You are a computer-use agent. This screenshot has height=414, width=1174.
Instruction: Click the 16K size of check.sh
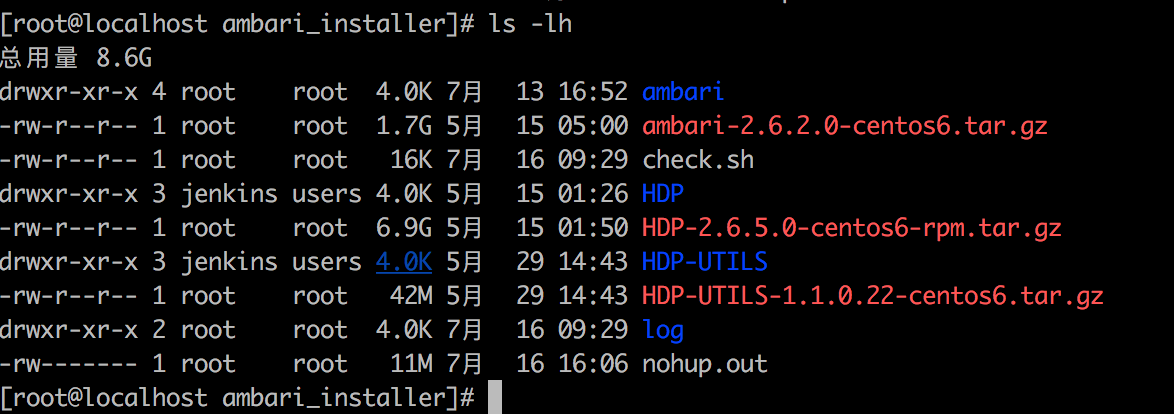pyautogui.click(x=411, y=160)
